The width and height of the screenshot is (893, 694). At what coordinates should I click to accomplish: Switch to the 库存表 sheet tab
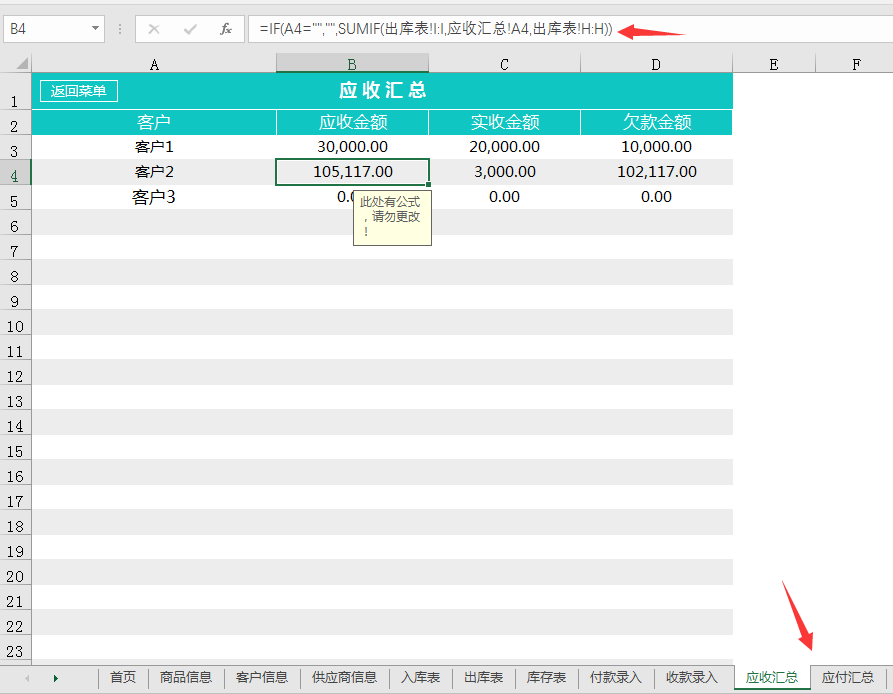546,677
